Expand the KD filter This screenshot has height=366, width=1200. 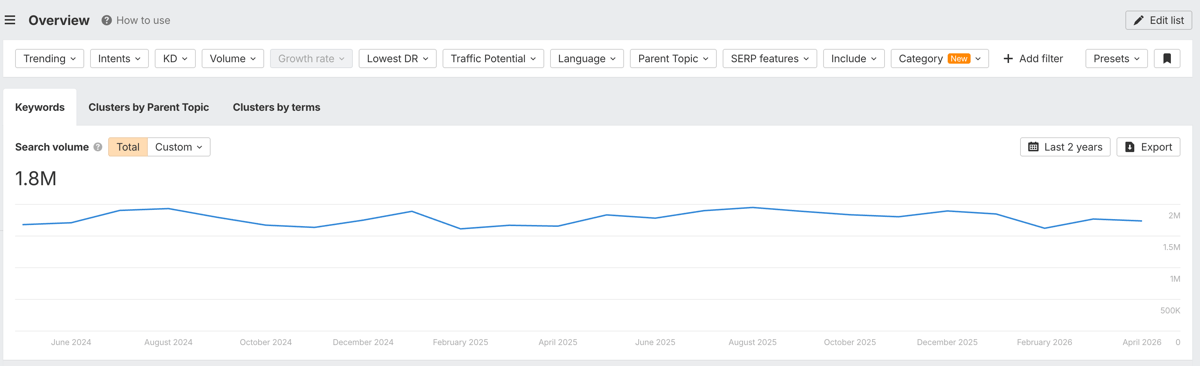(x=175, y=59)
